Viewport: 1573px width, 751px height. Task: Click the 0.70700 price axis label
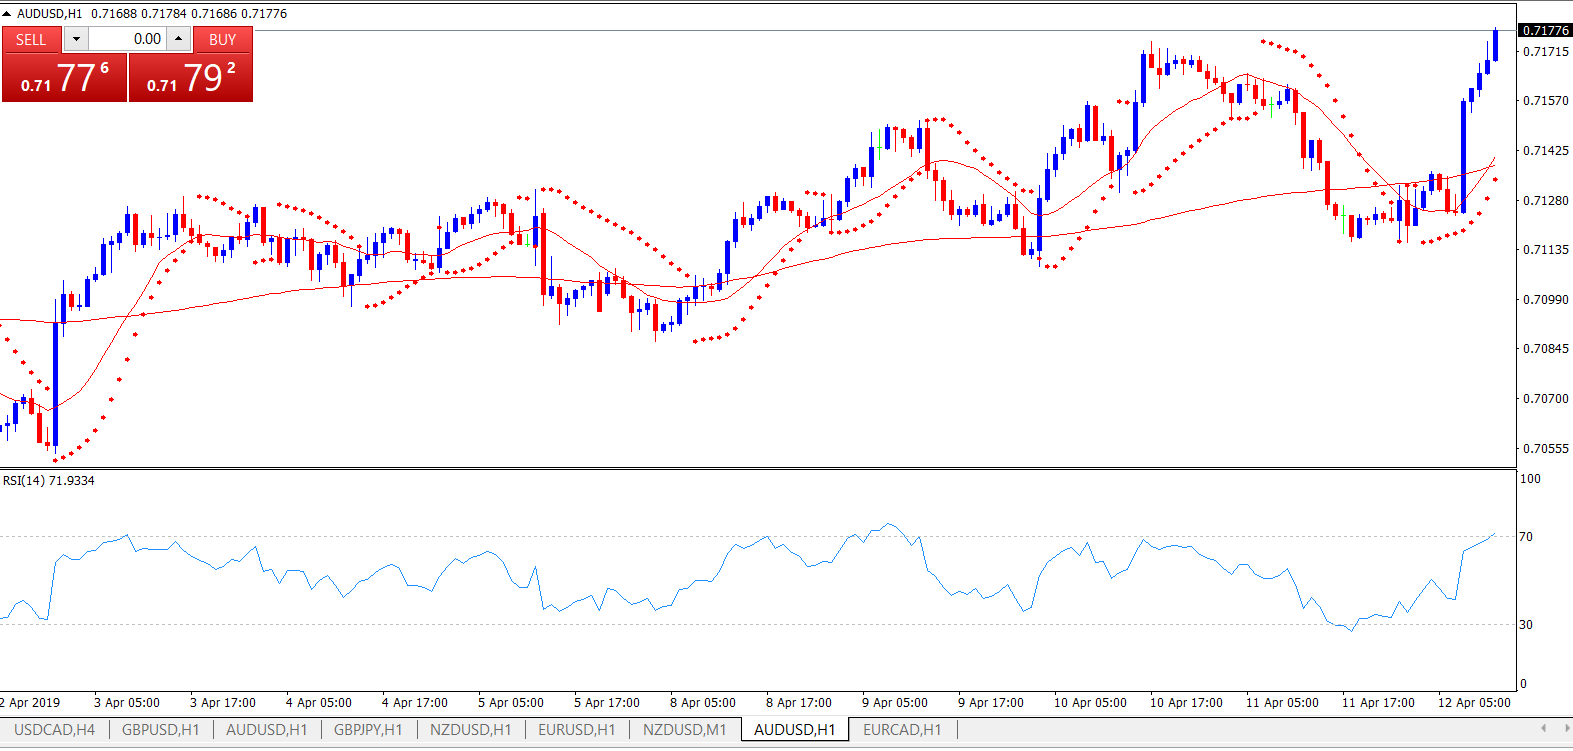click(1545, 399)
